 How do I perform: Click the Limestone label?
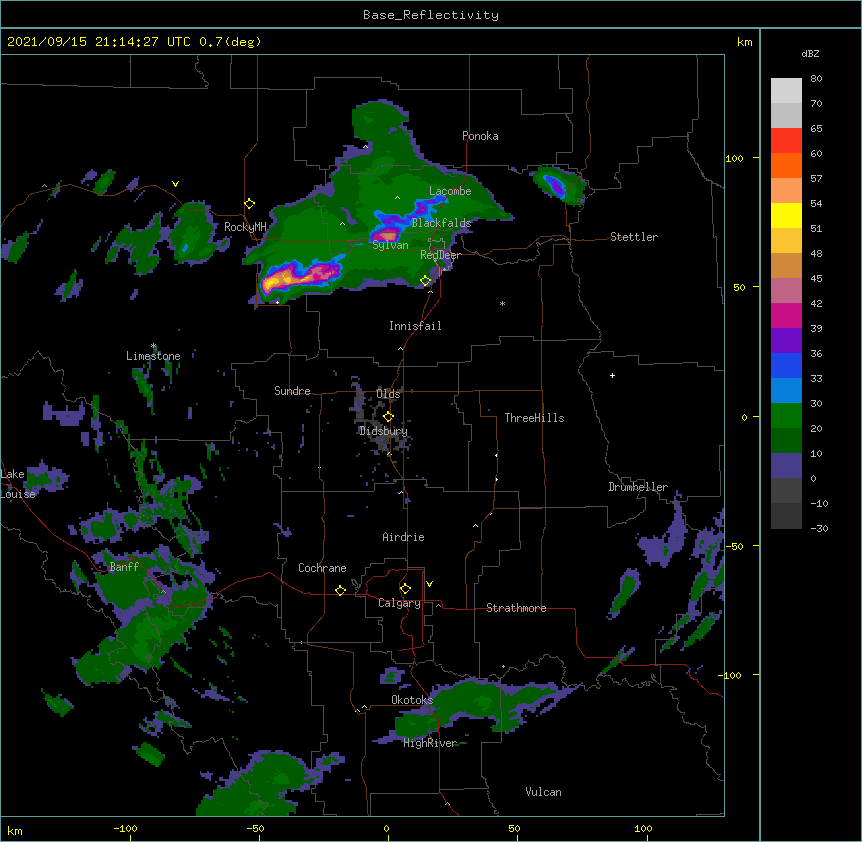pyautogui.click(x=153, y=356)
